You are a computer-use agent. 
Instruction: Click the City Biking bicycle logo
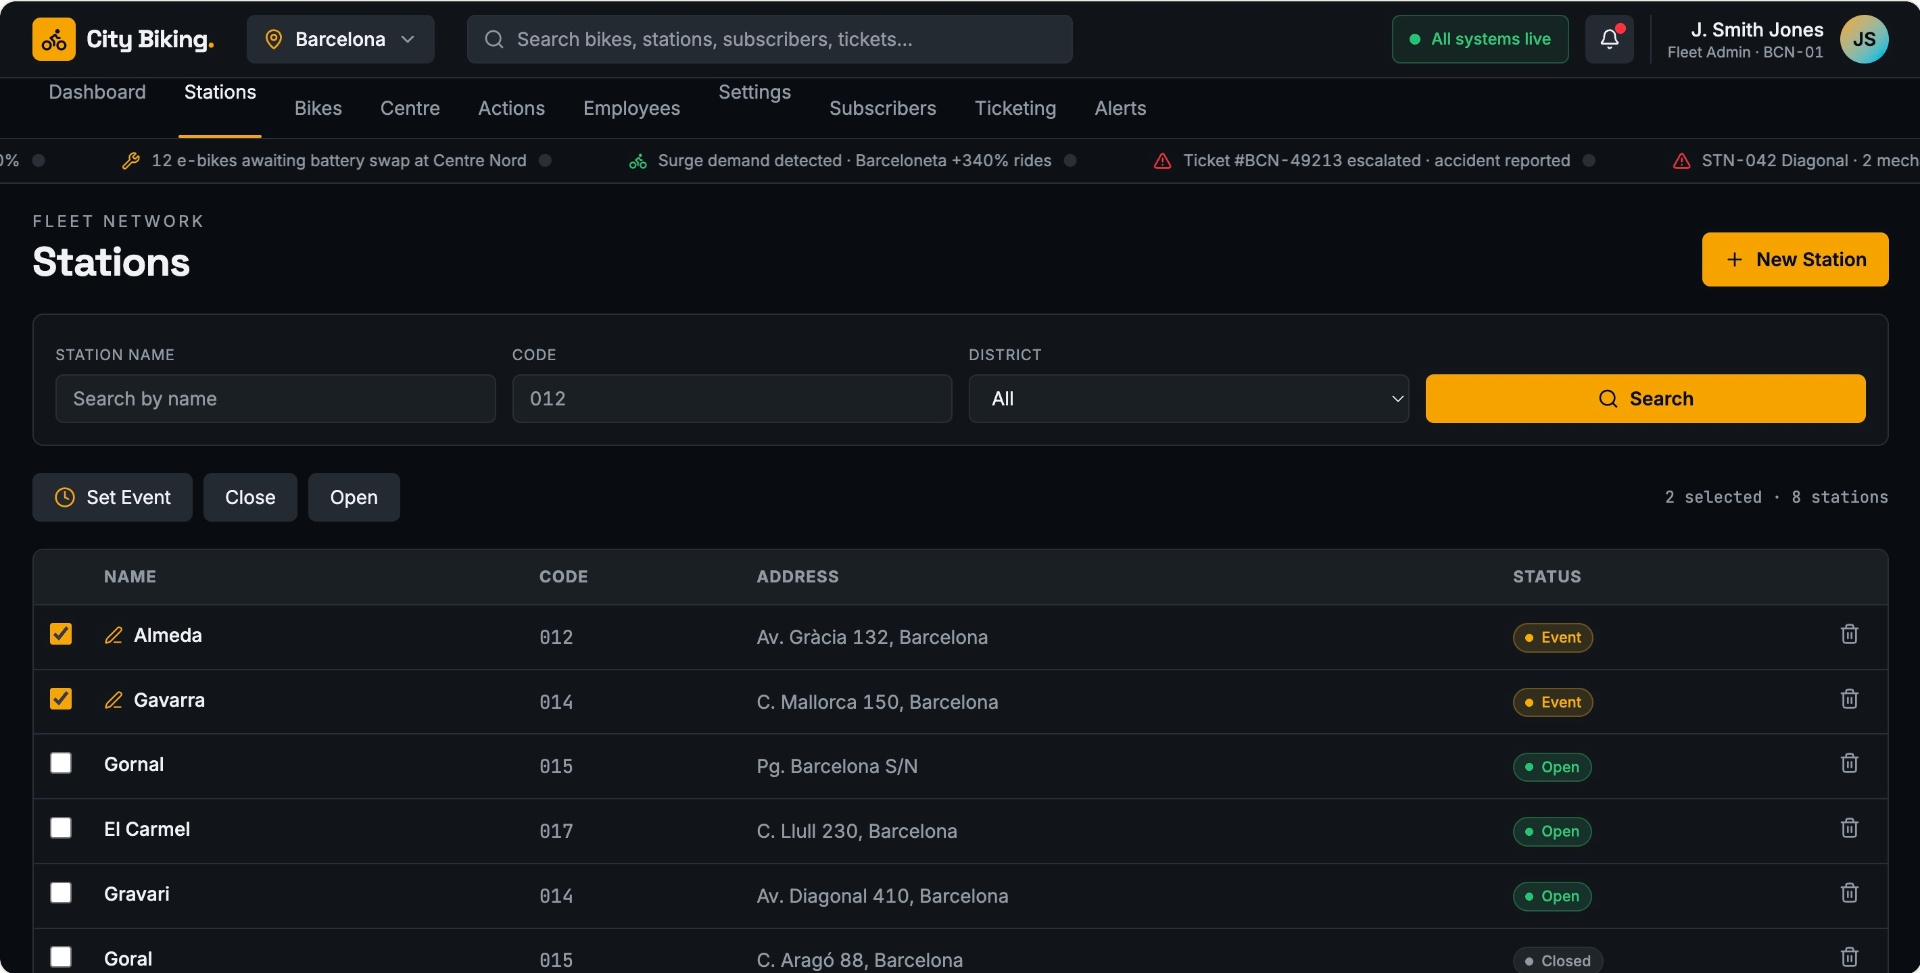coord(54,39)
